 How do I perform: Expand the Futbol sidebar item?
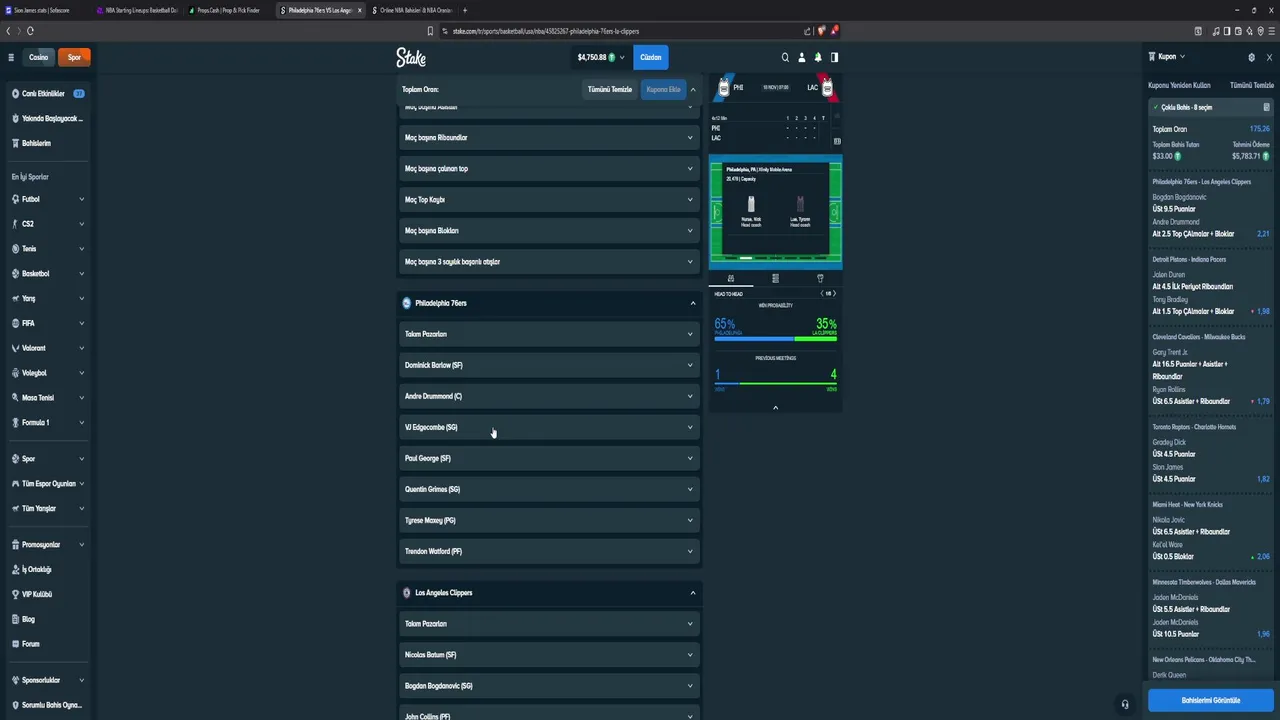click(x=47, y=199)
